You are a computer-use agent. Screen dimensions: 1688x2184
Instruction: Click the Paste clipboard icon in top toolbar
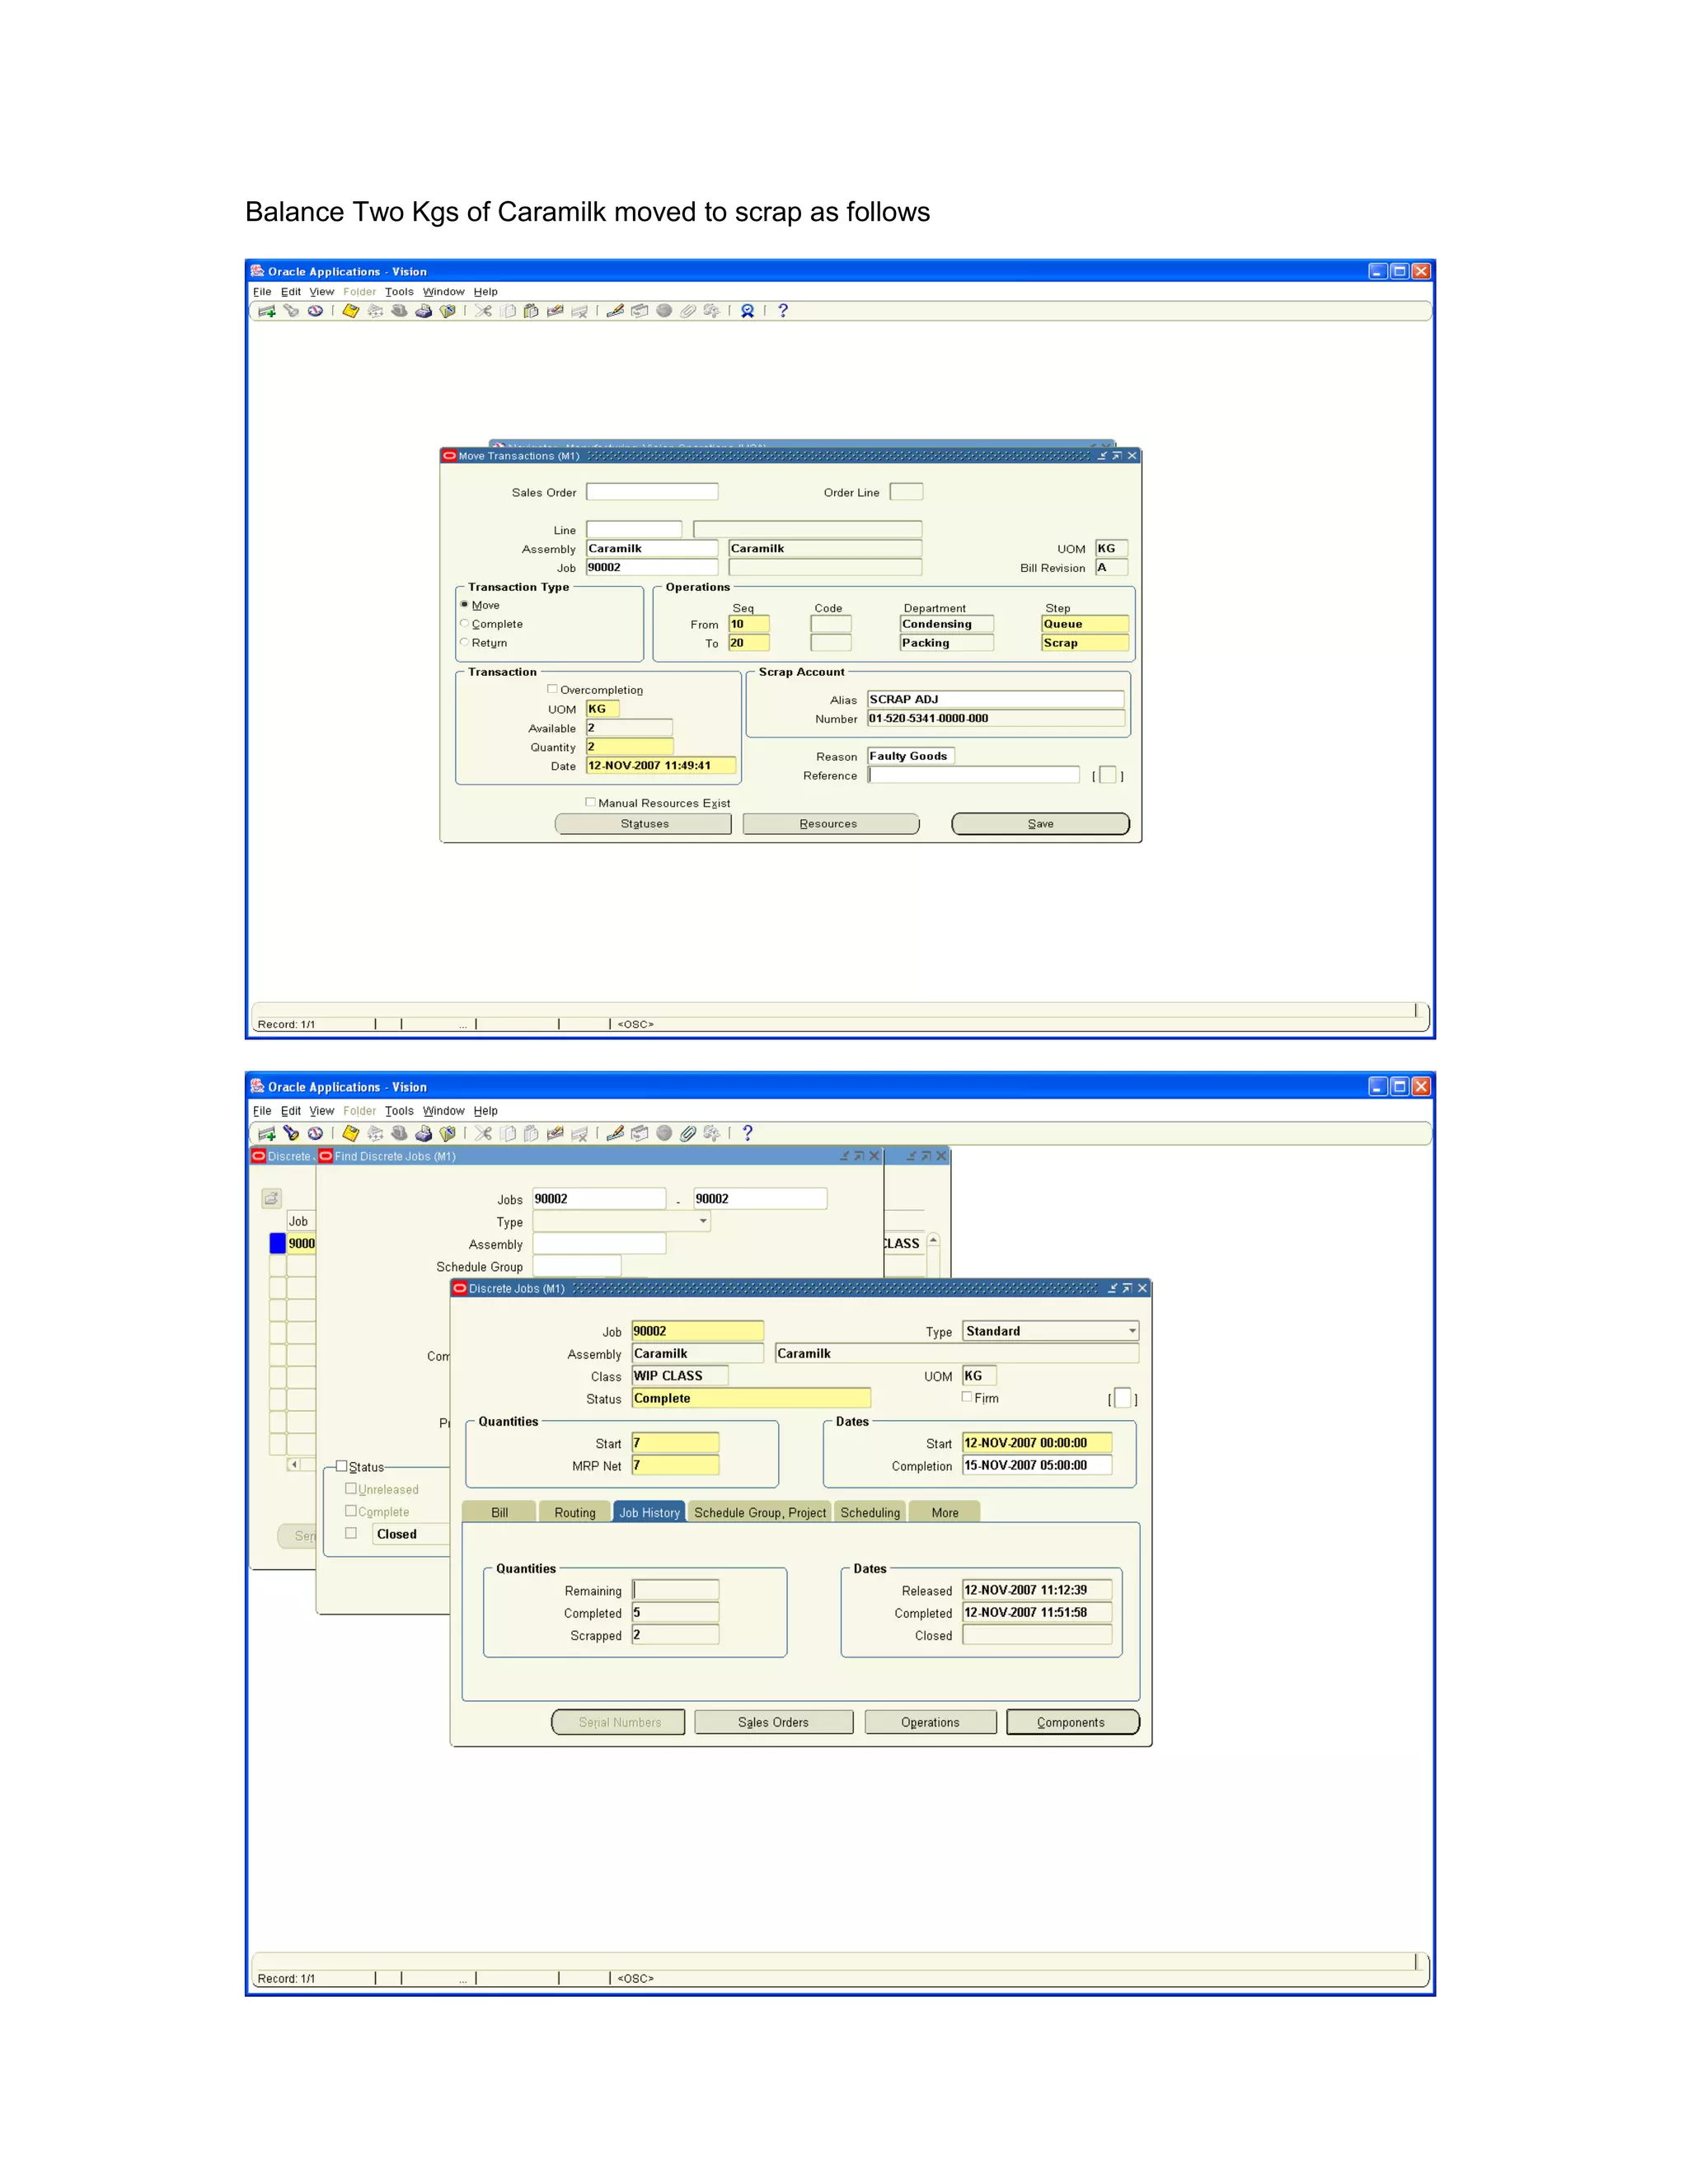tap(531, 311)
